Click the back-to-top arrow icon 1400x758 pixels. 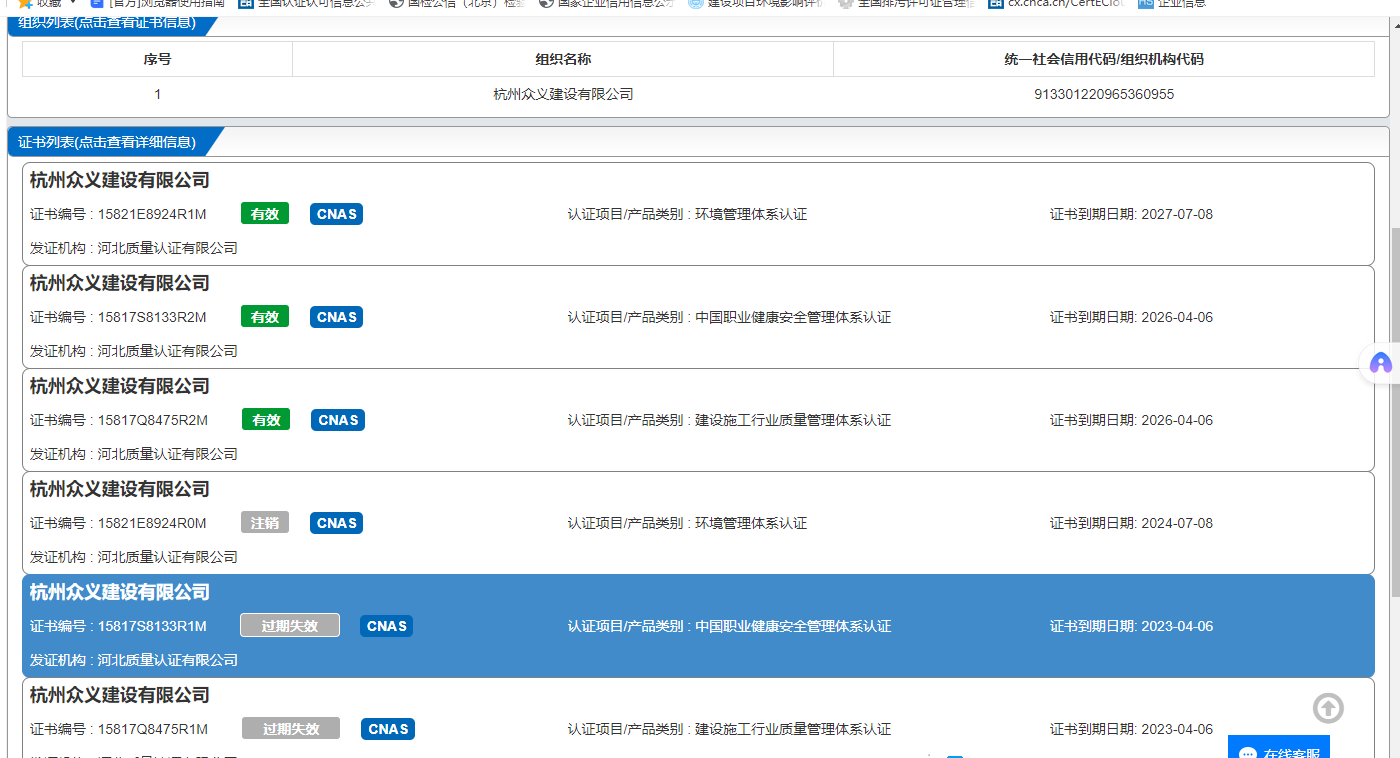1328,708
